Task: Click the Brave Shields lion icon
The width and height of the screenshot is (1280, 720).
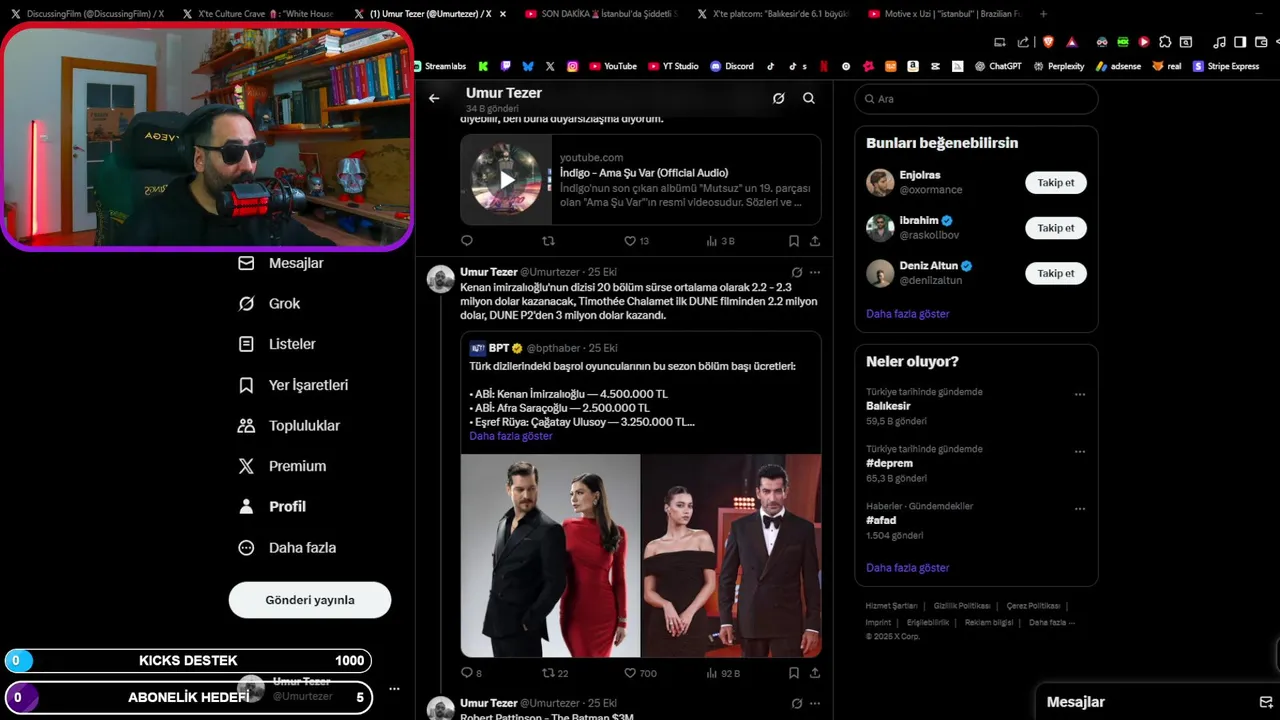Action: [1048, 42]
